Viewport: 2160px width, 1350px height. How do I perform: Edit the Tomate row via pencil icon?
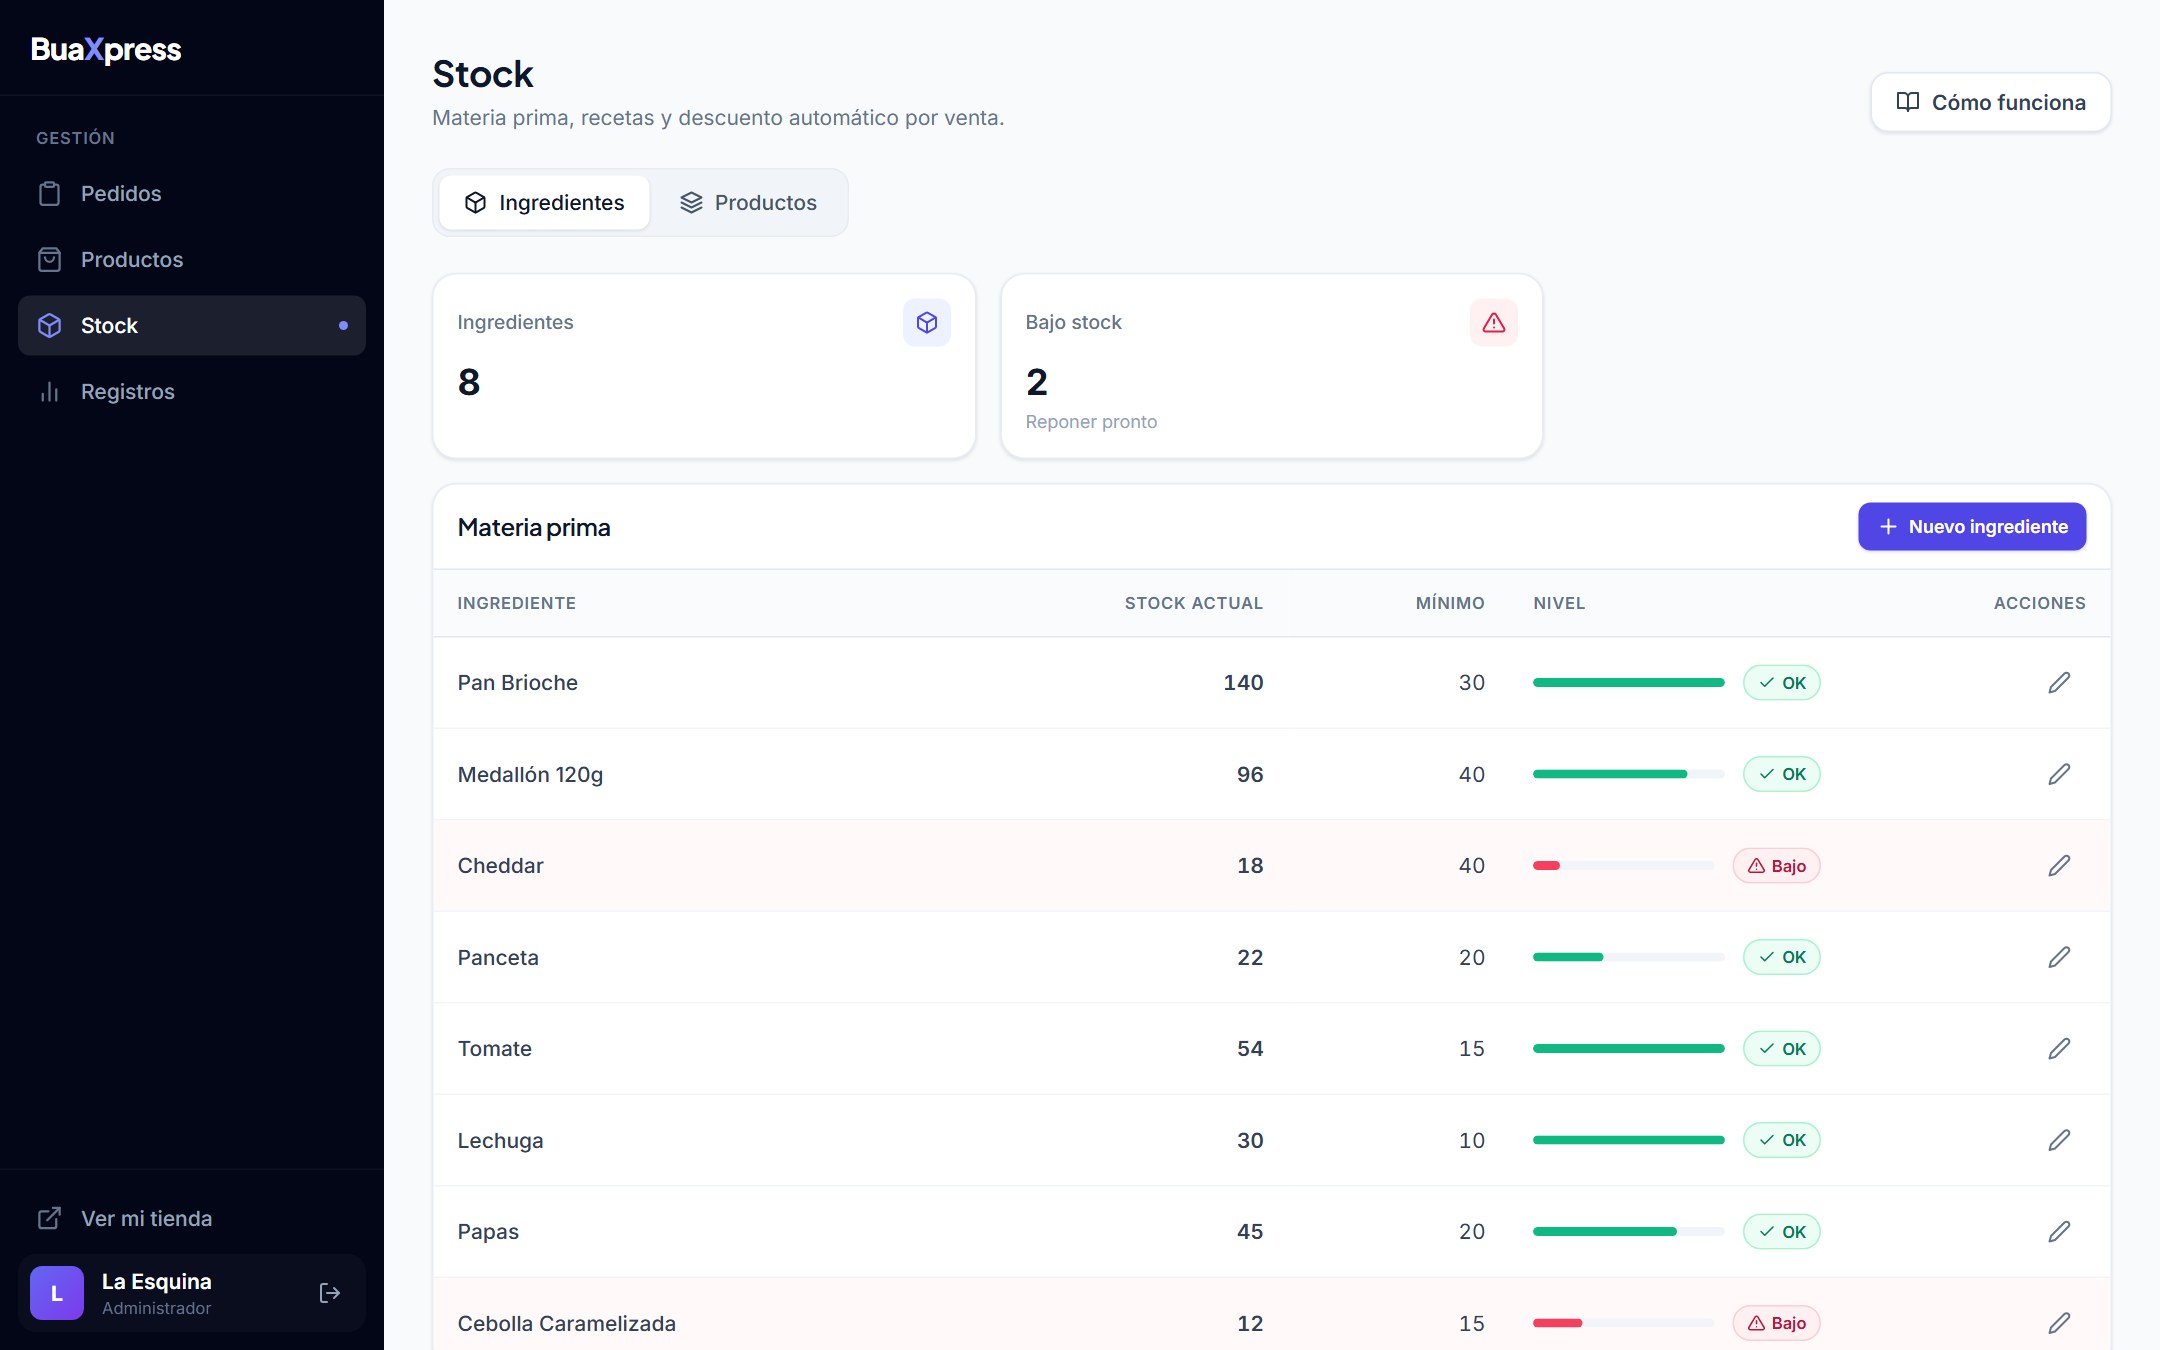2059,1049
